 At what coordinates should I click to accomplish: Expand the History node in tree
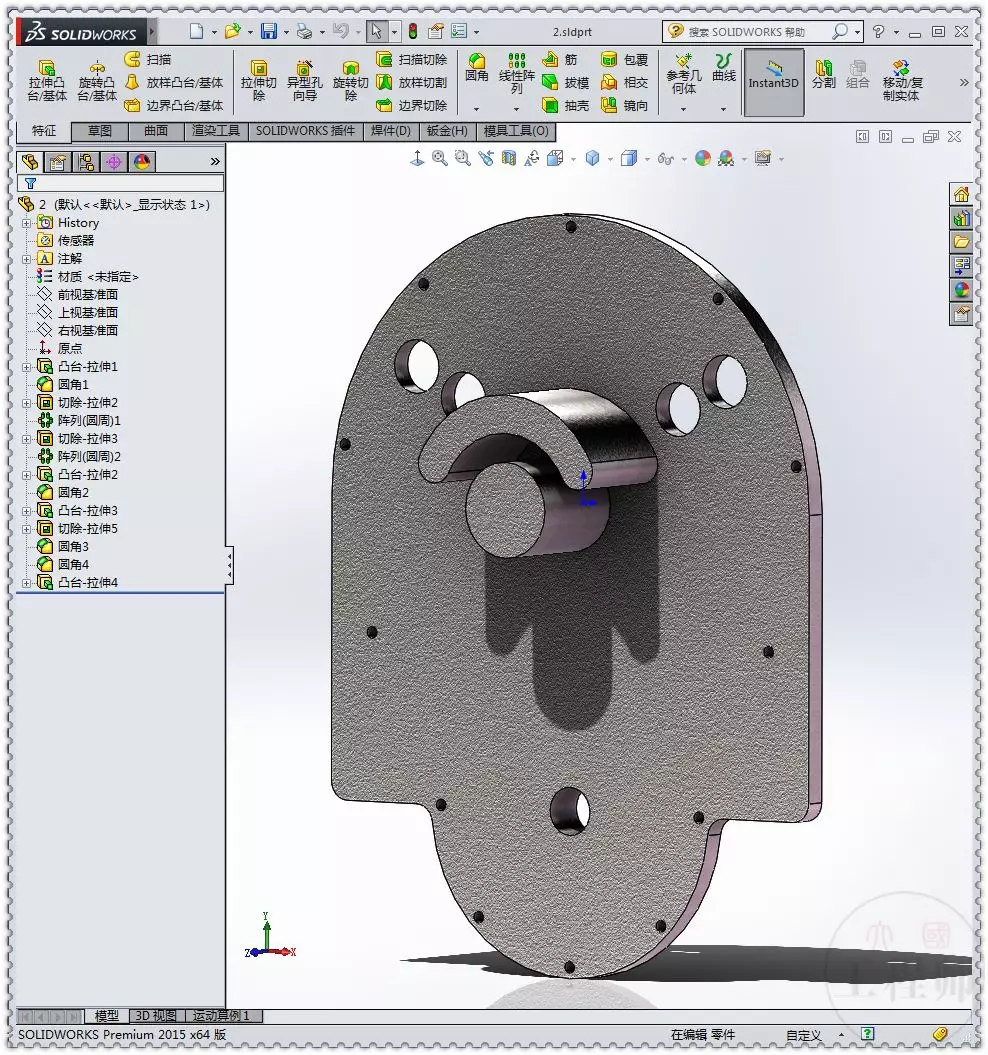(26, 223)
